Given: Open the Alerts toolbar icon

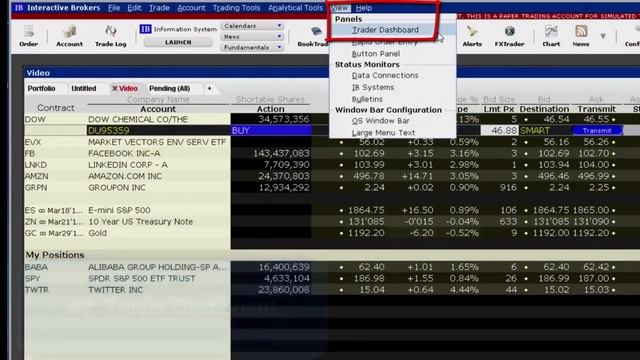Looking at the screenshot, I should [472, 36].
